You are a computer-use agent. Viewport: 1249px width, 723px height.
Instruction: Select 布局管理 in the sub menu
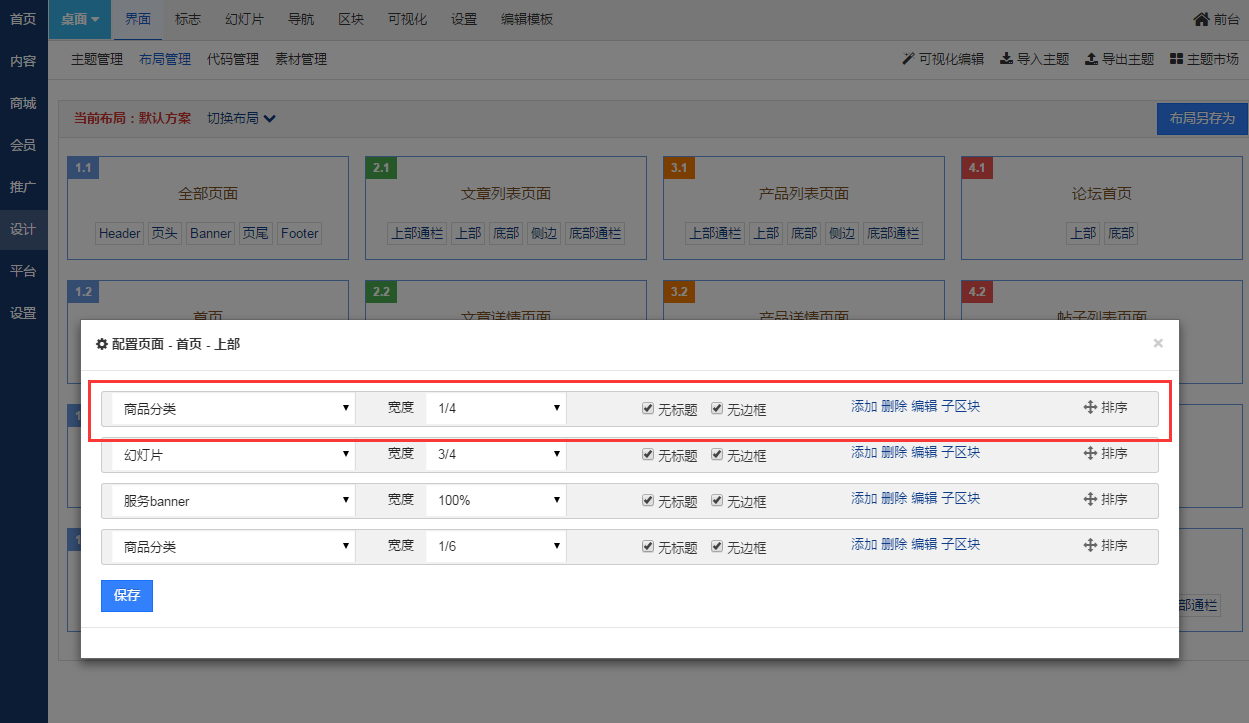[165, 59]
